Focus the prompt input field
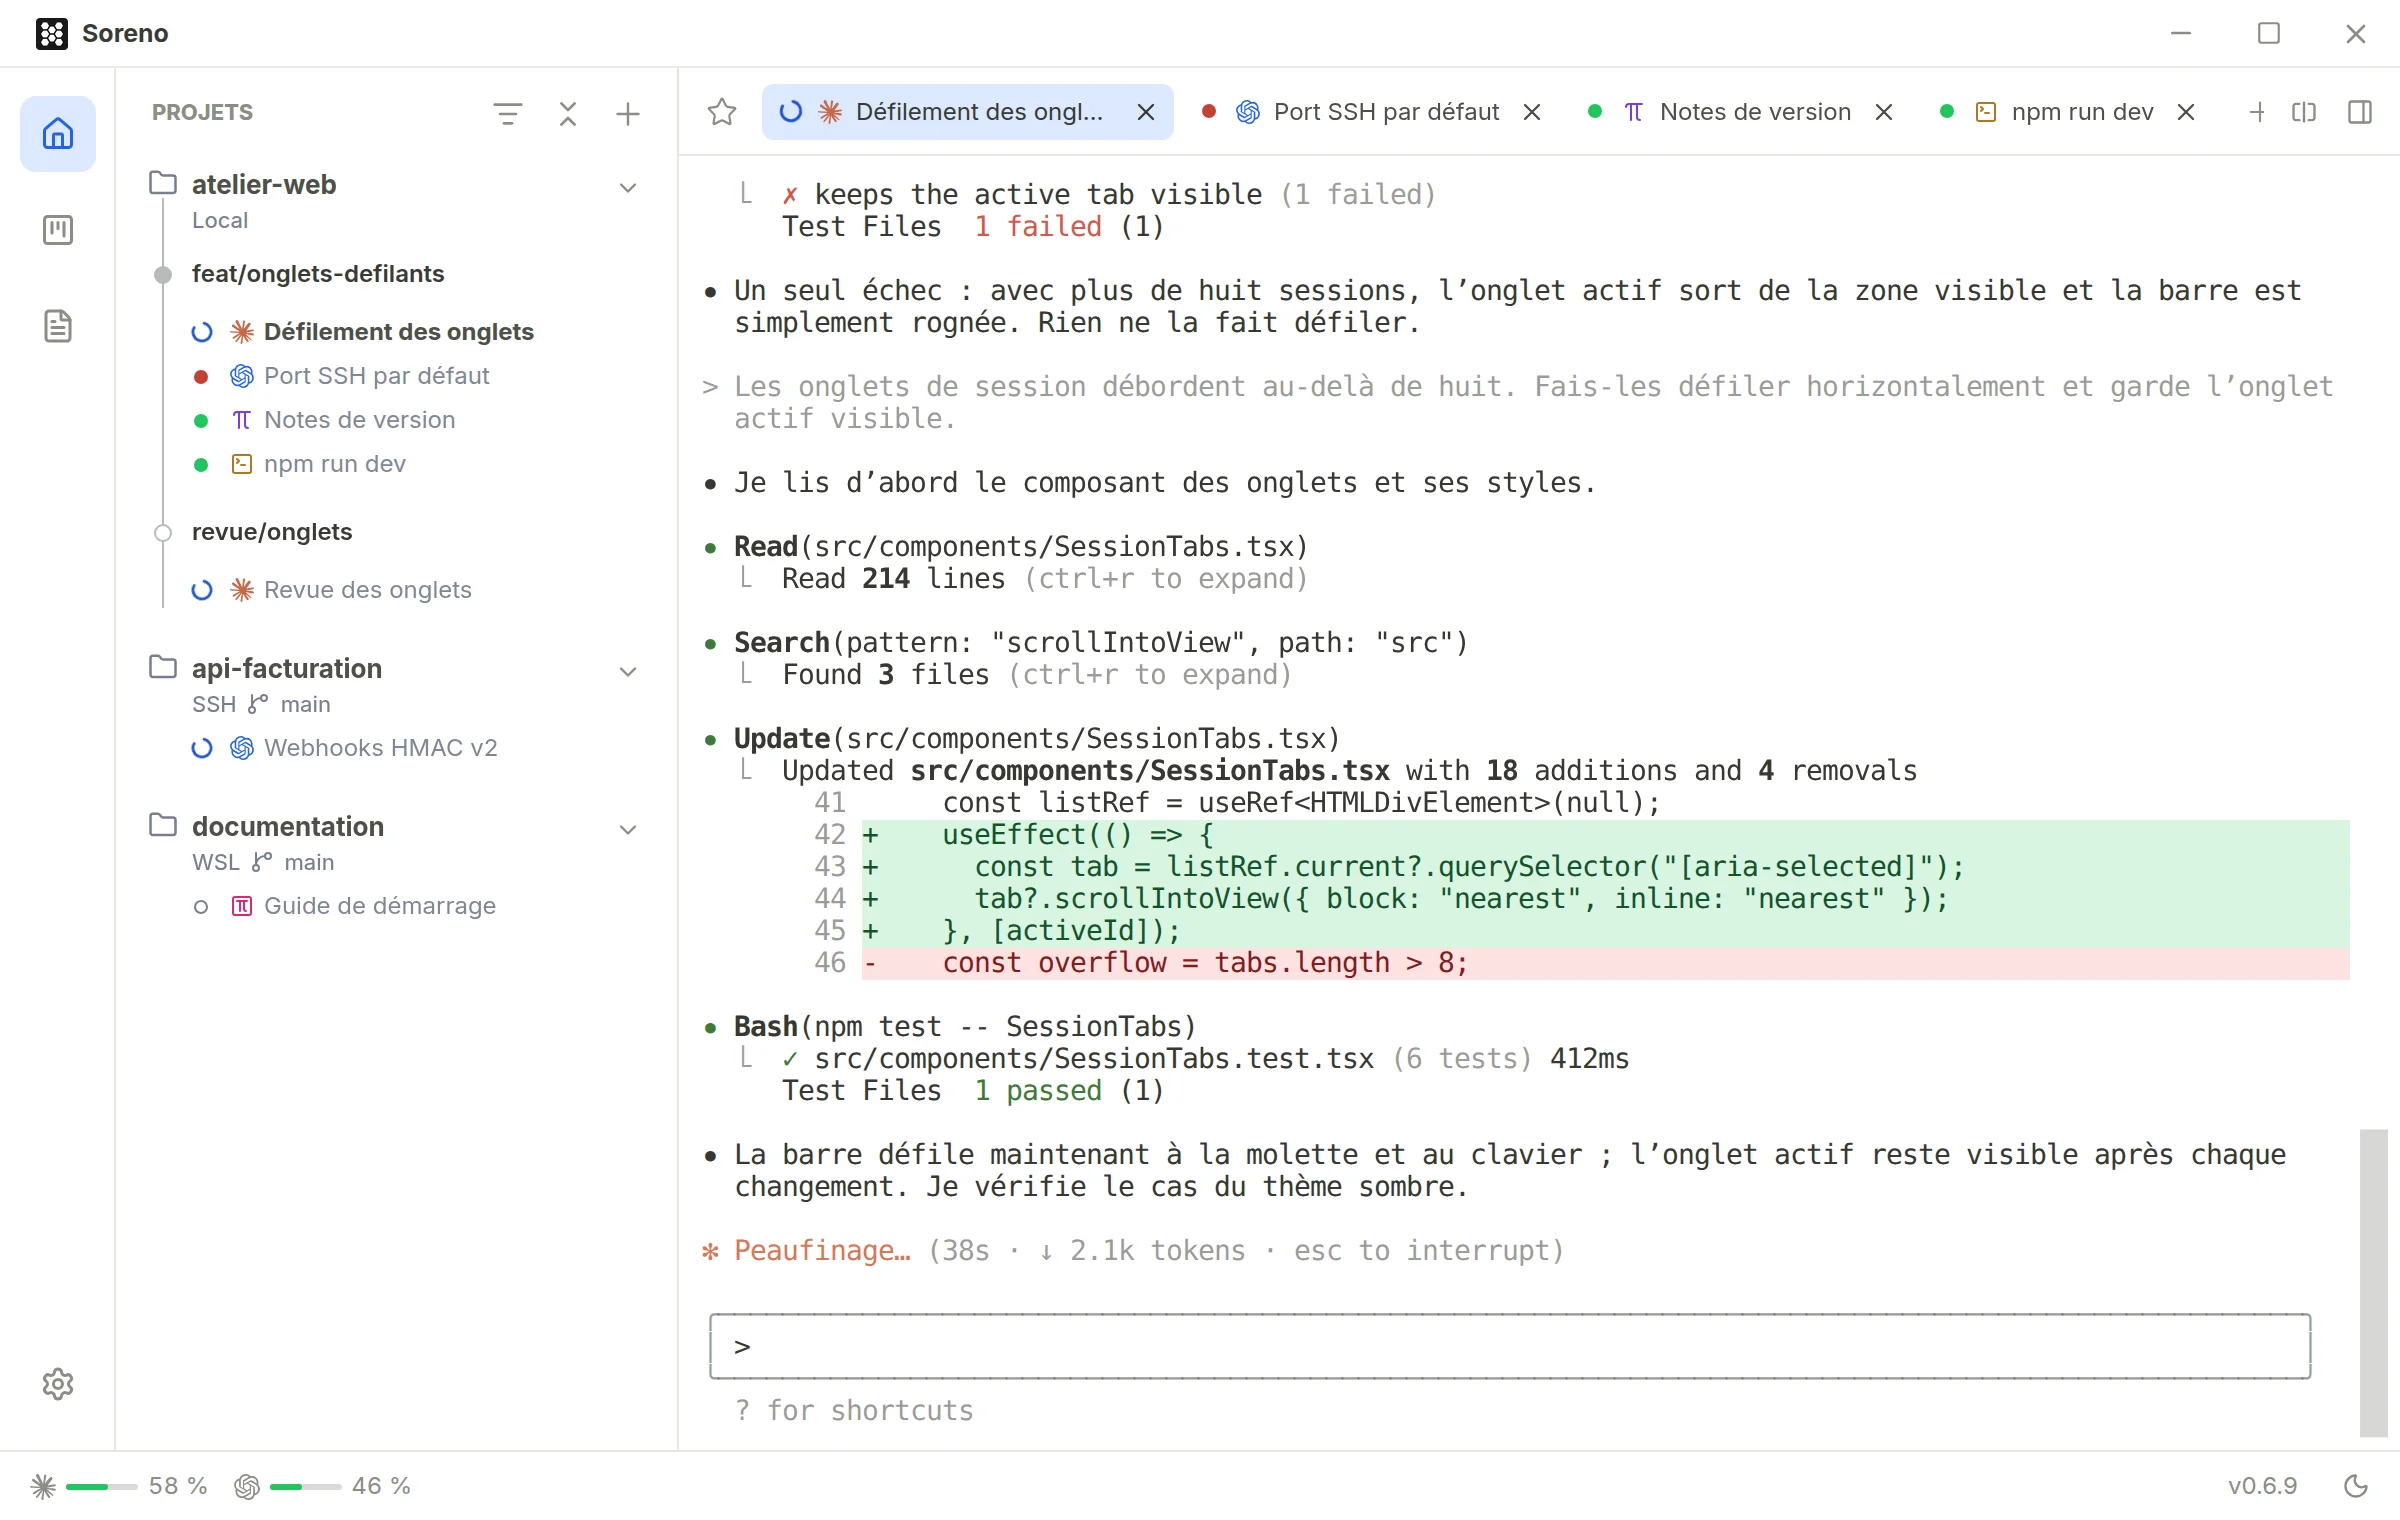This screenshot has height=1520, width=2400. [1510, 1346]
